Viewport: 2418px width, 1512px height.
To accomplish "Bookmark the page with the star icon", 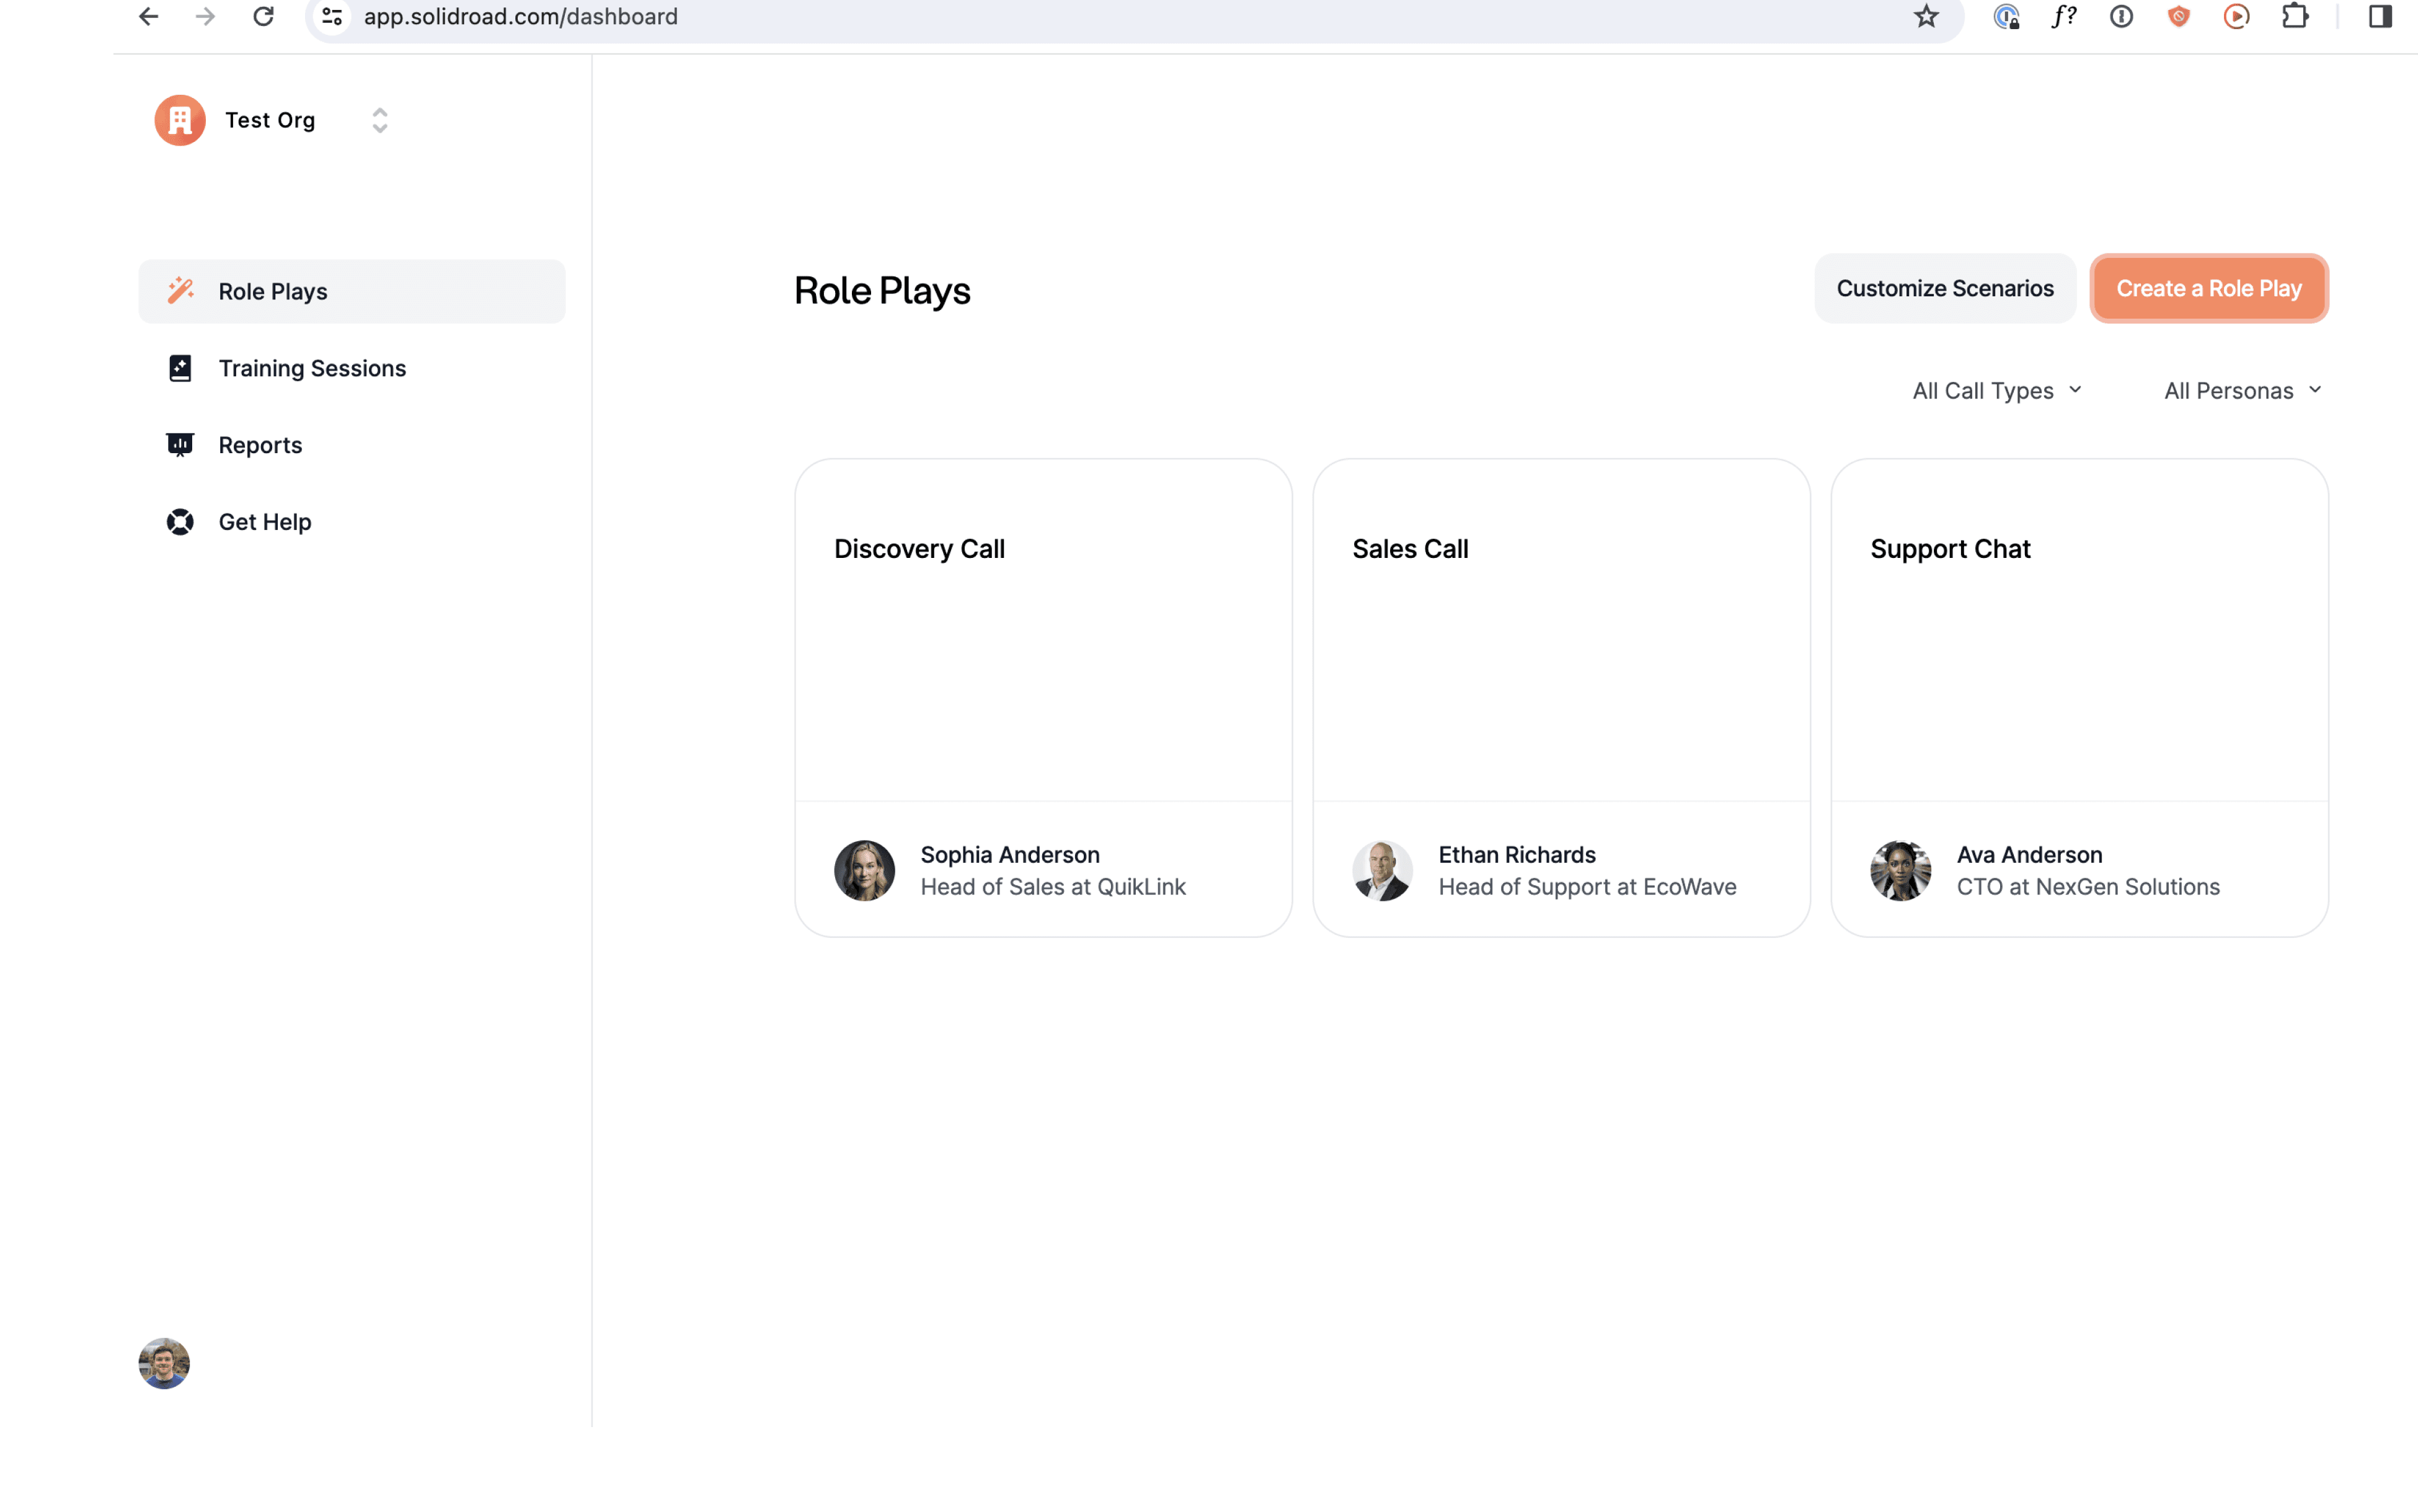I will (x=1926, y=17).
